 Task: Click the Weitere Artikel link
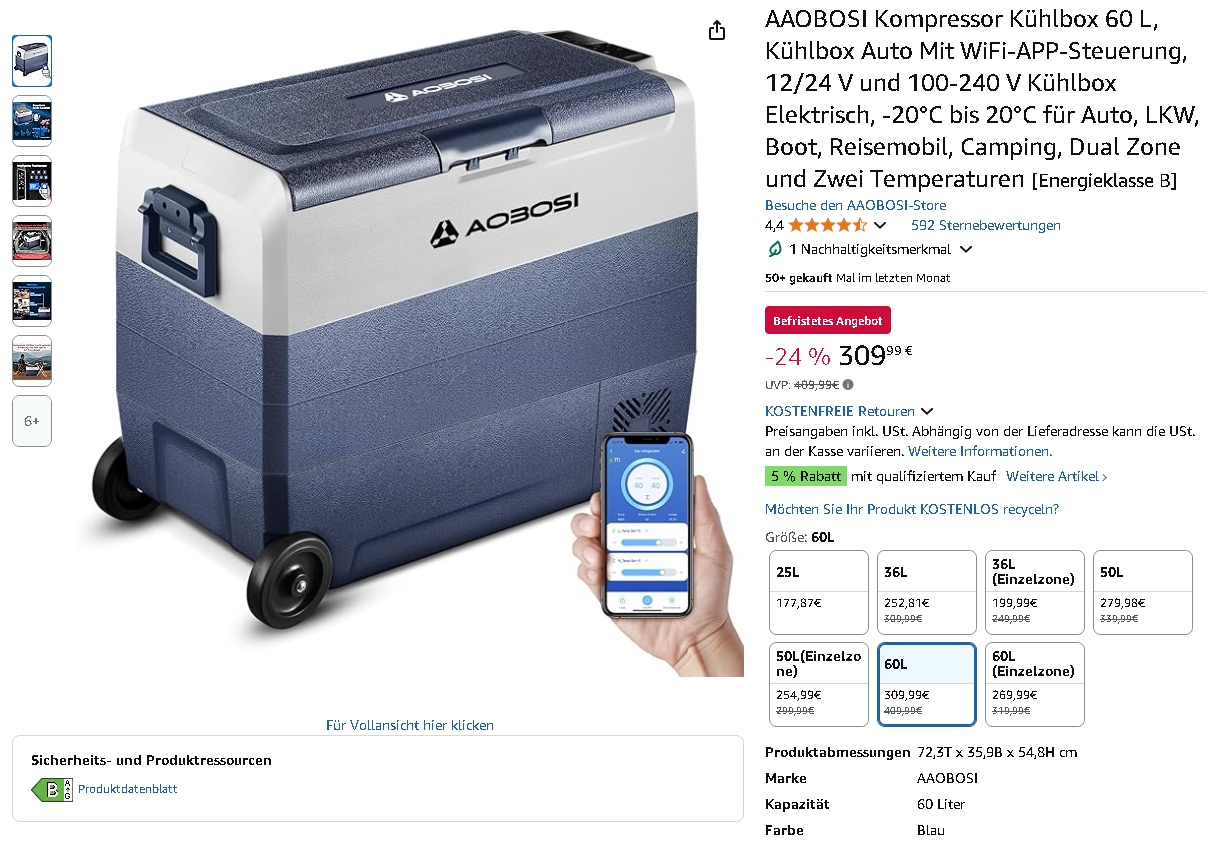pyautogui.click(x=1057, y=476)
